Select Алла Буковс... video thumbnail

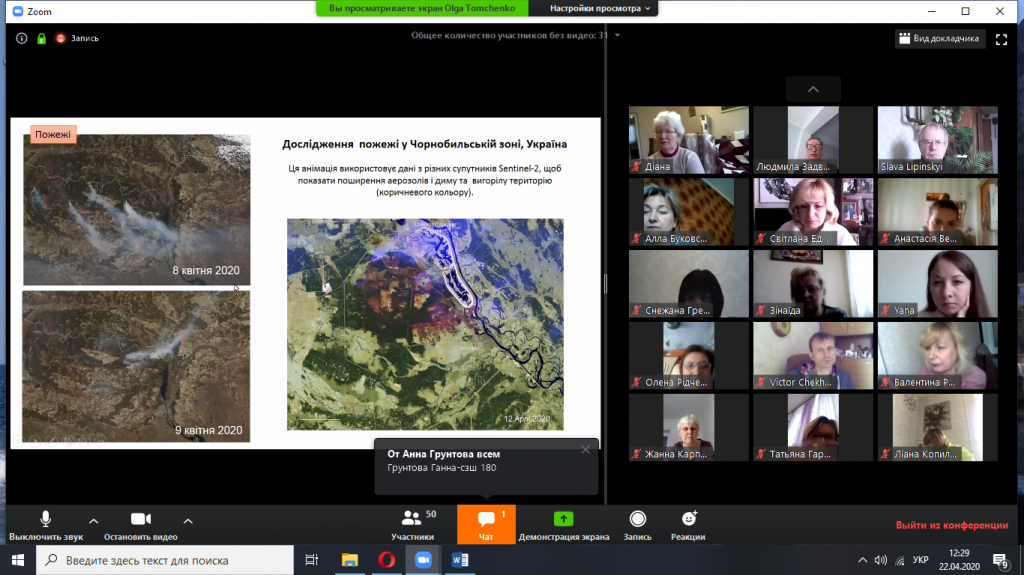tap(688, 212)
